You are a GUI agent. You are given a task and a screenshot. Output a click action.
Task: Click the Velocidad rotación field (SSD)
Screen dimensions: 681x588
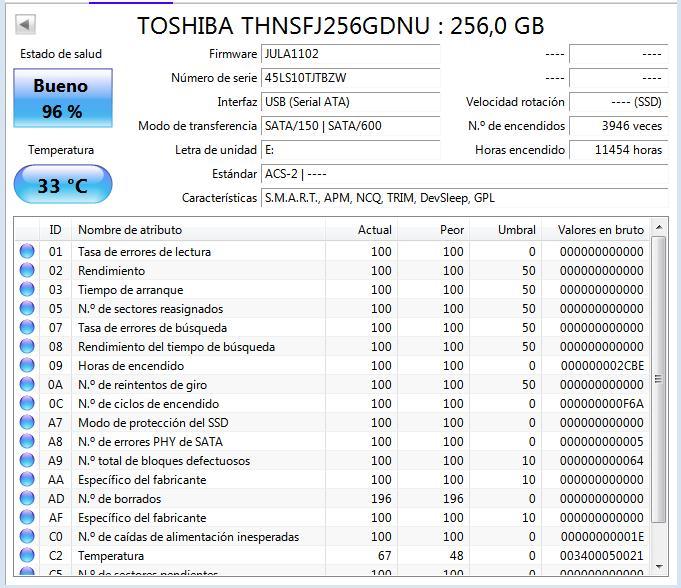[618, 102]
